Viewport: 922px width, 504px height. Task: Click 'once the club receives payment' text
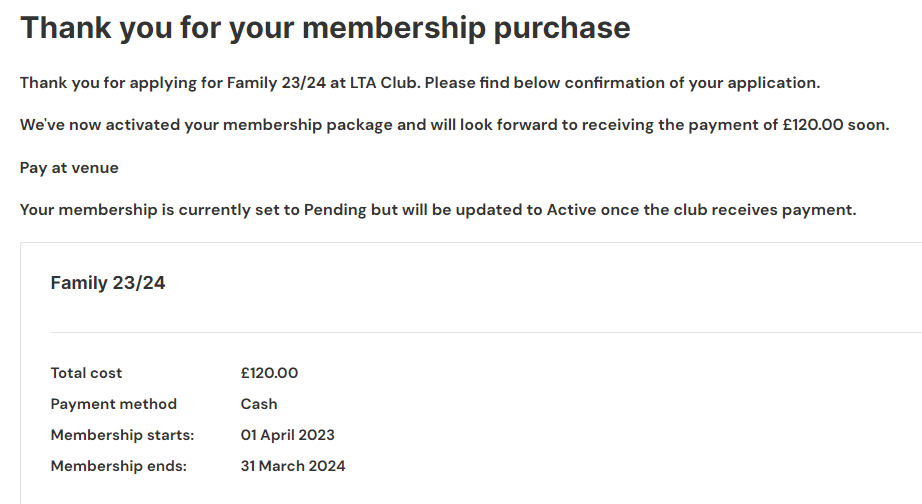pyautogui.click(x=729, y=211)
